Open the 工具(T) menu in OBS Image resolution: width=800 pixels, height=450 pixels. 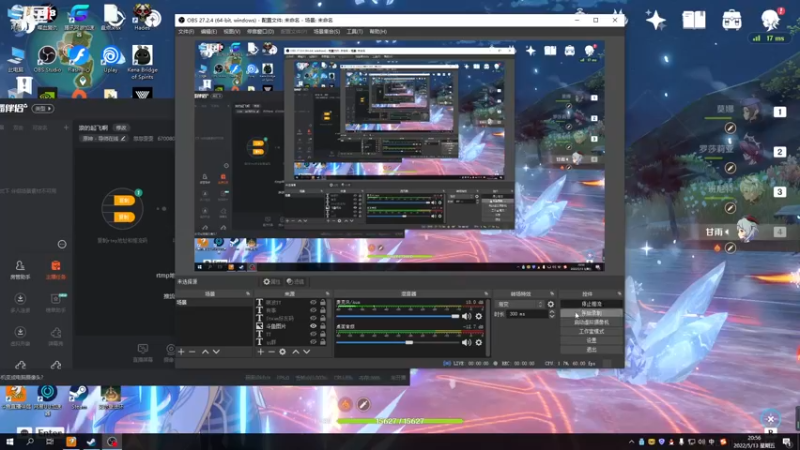click(355, 32)
